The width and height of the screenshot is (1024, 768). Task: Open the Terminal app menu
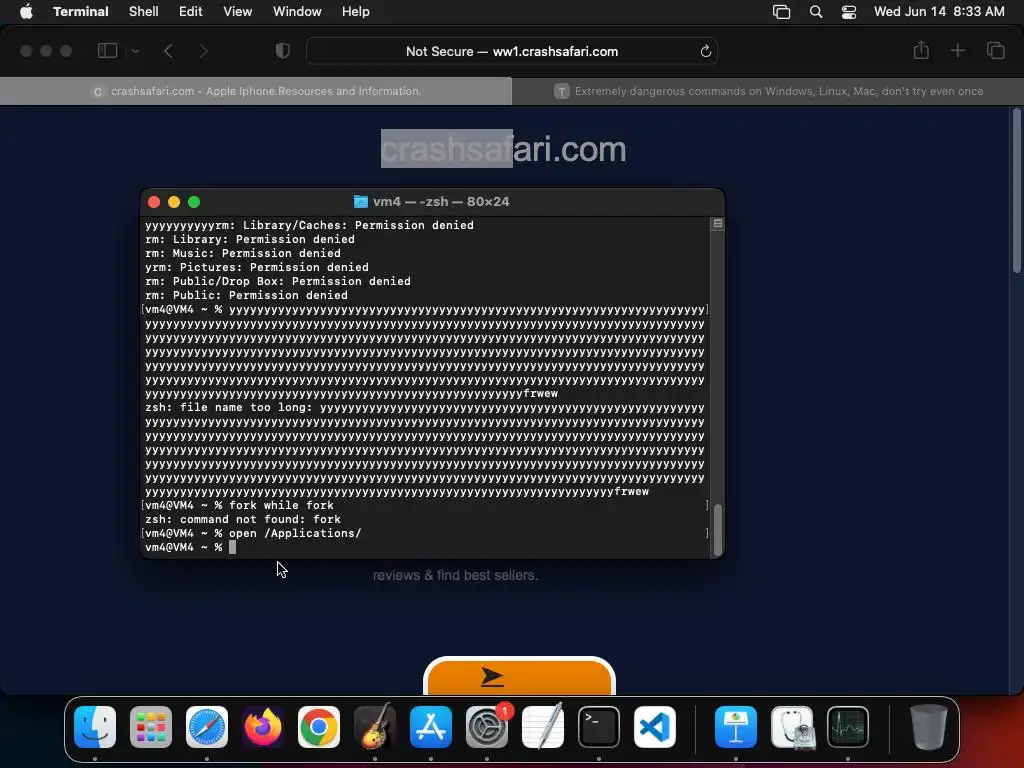click(x=80, y=12)
